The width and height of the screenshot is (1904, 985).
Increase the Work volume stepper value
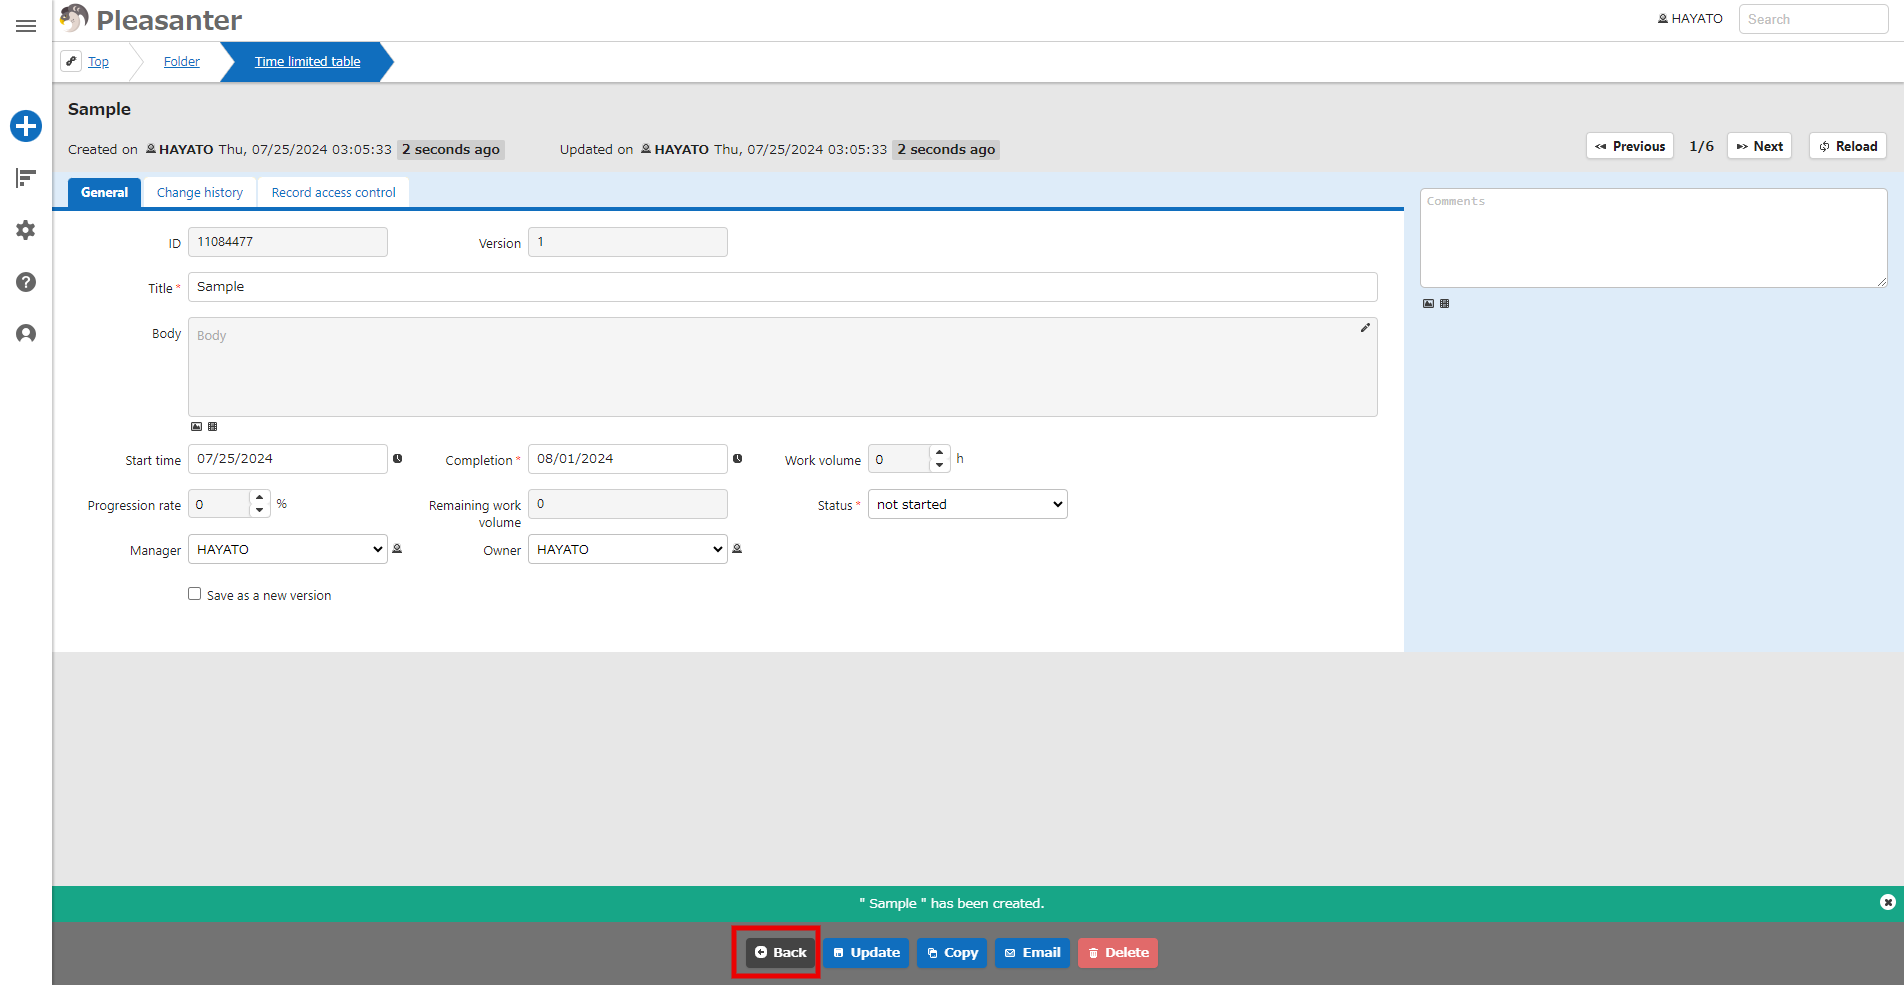tap(939, 452)
